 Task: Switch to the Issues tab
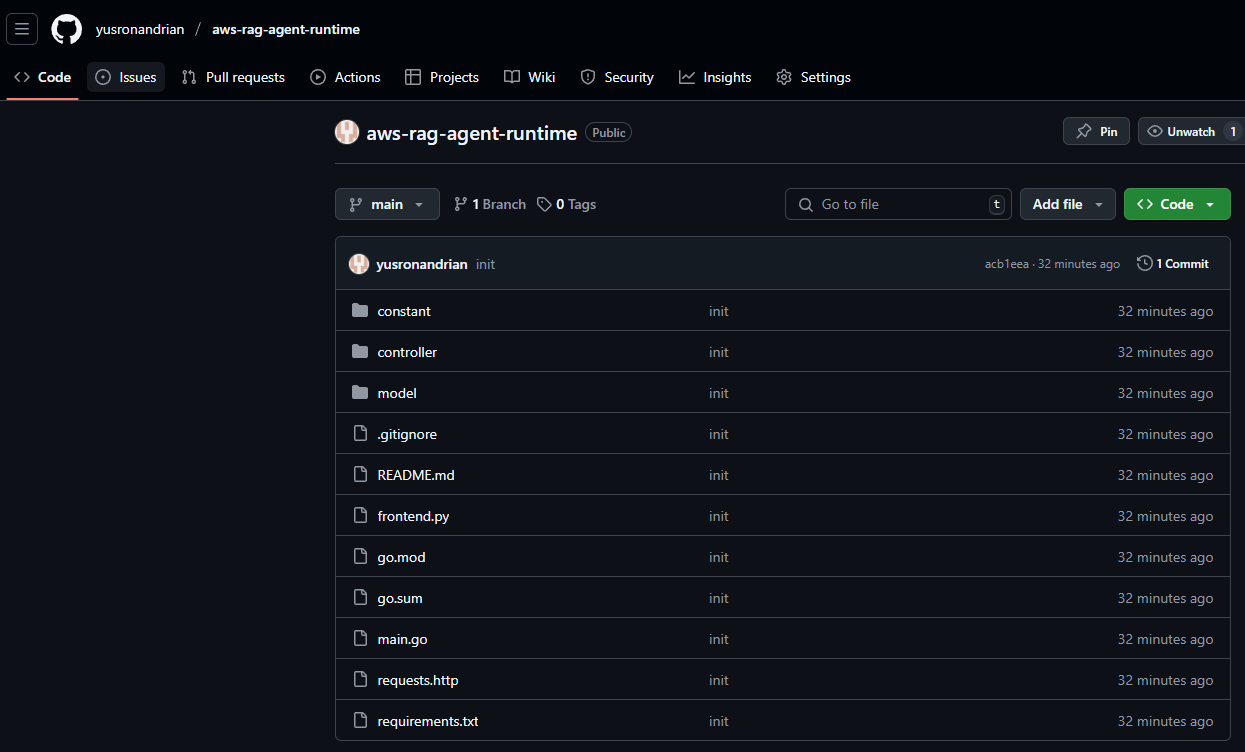point(126,77)
